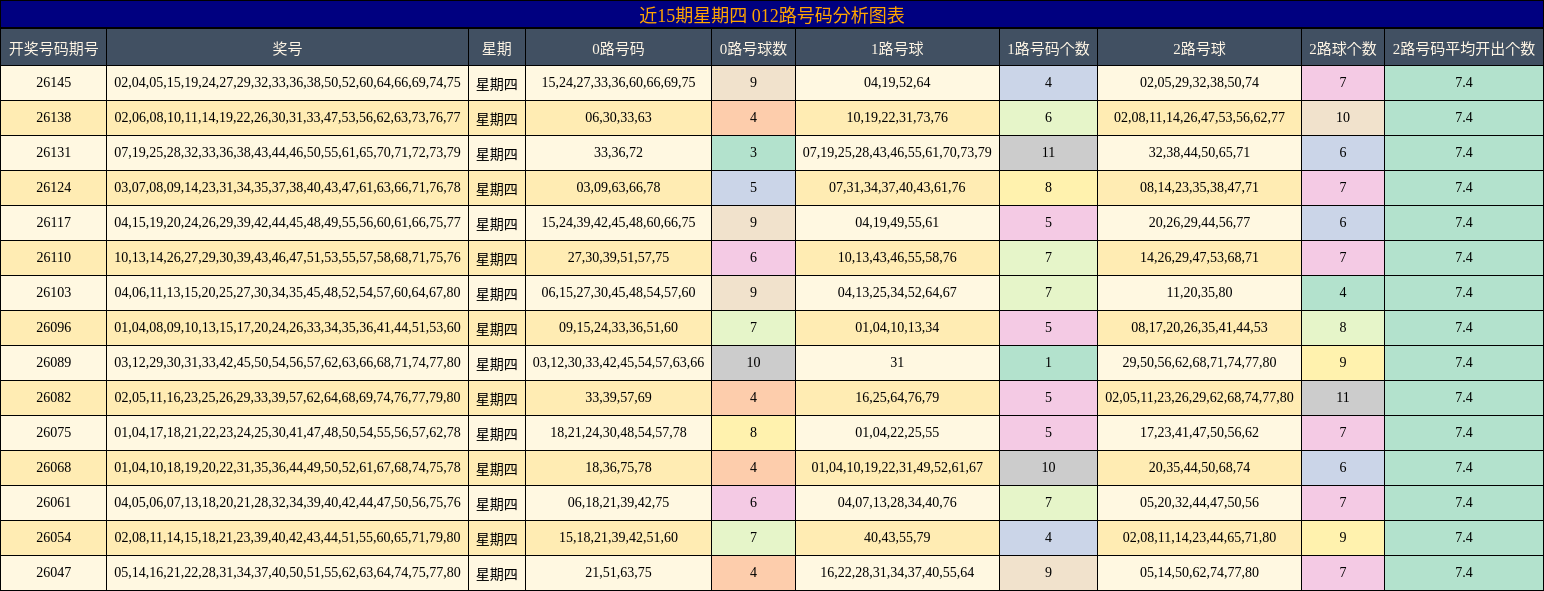Click the 0路号球数 value 3 in row 26131
Viewport: 1544px width, 591px height.
[x=753, y=153]
